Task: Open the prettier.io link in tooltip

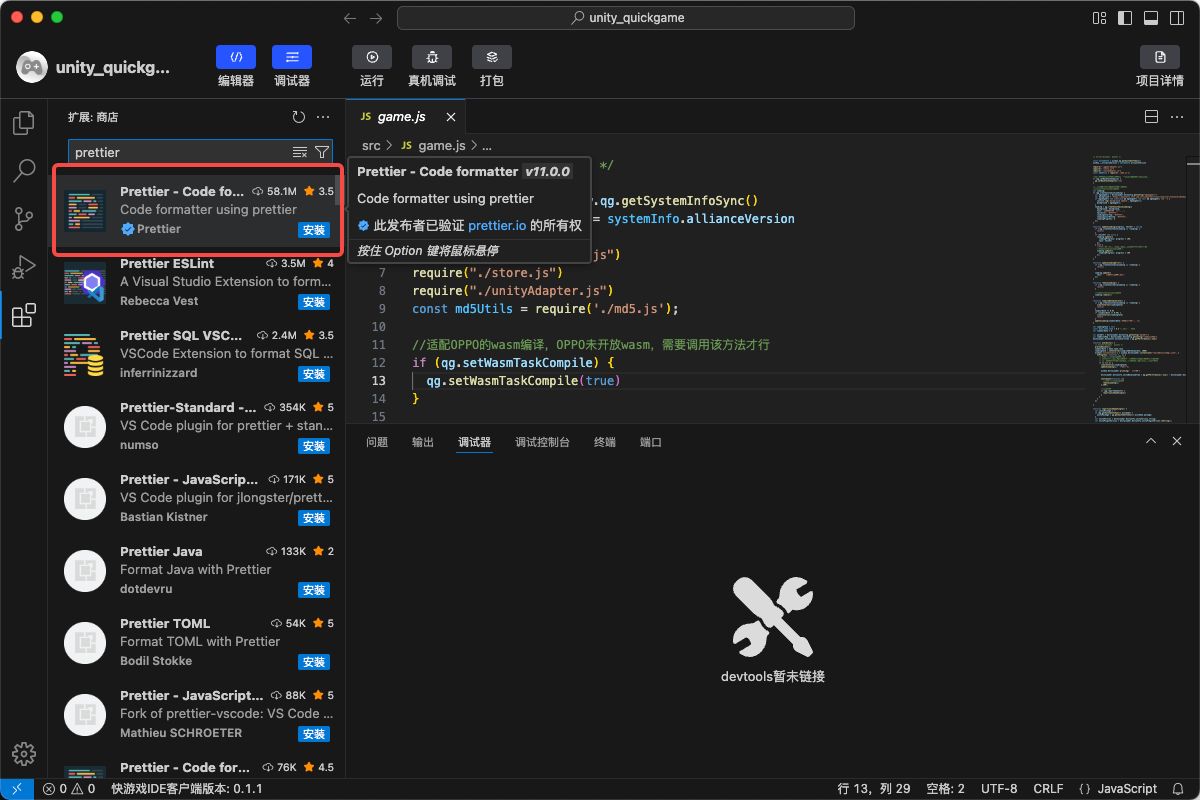Action: [497, 226]
